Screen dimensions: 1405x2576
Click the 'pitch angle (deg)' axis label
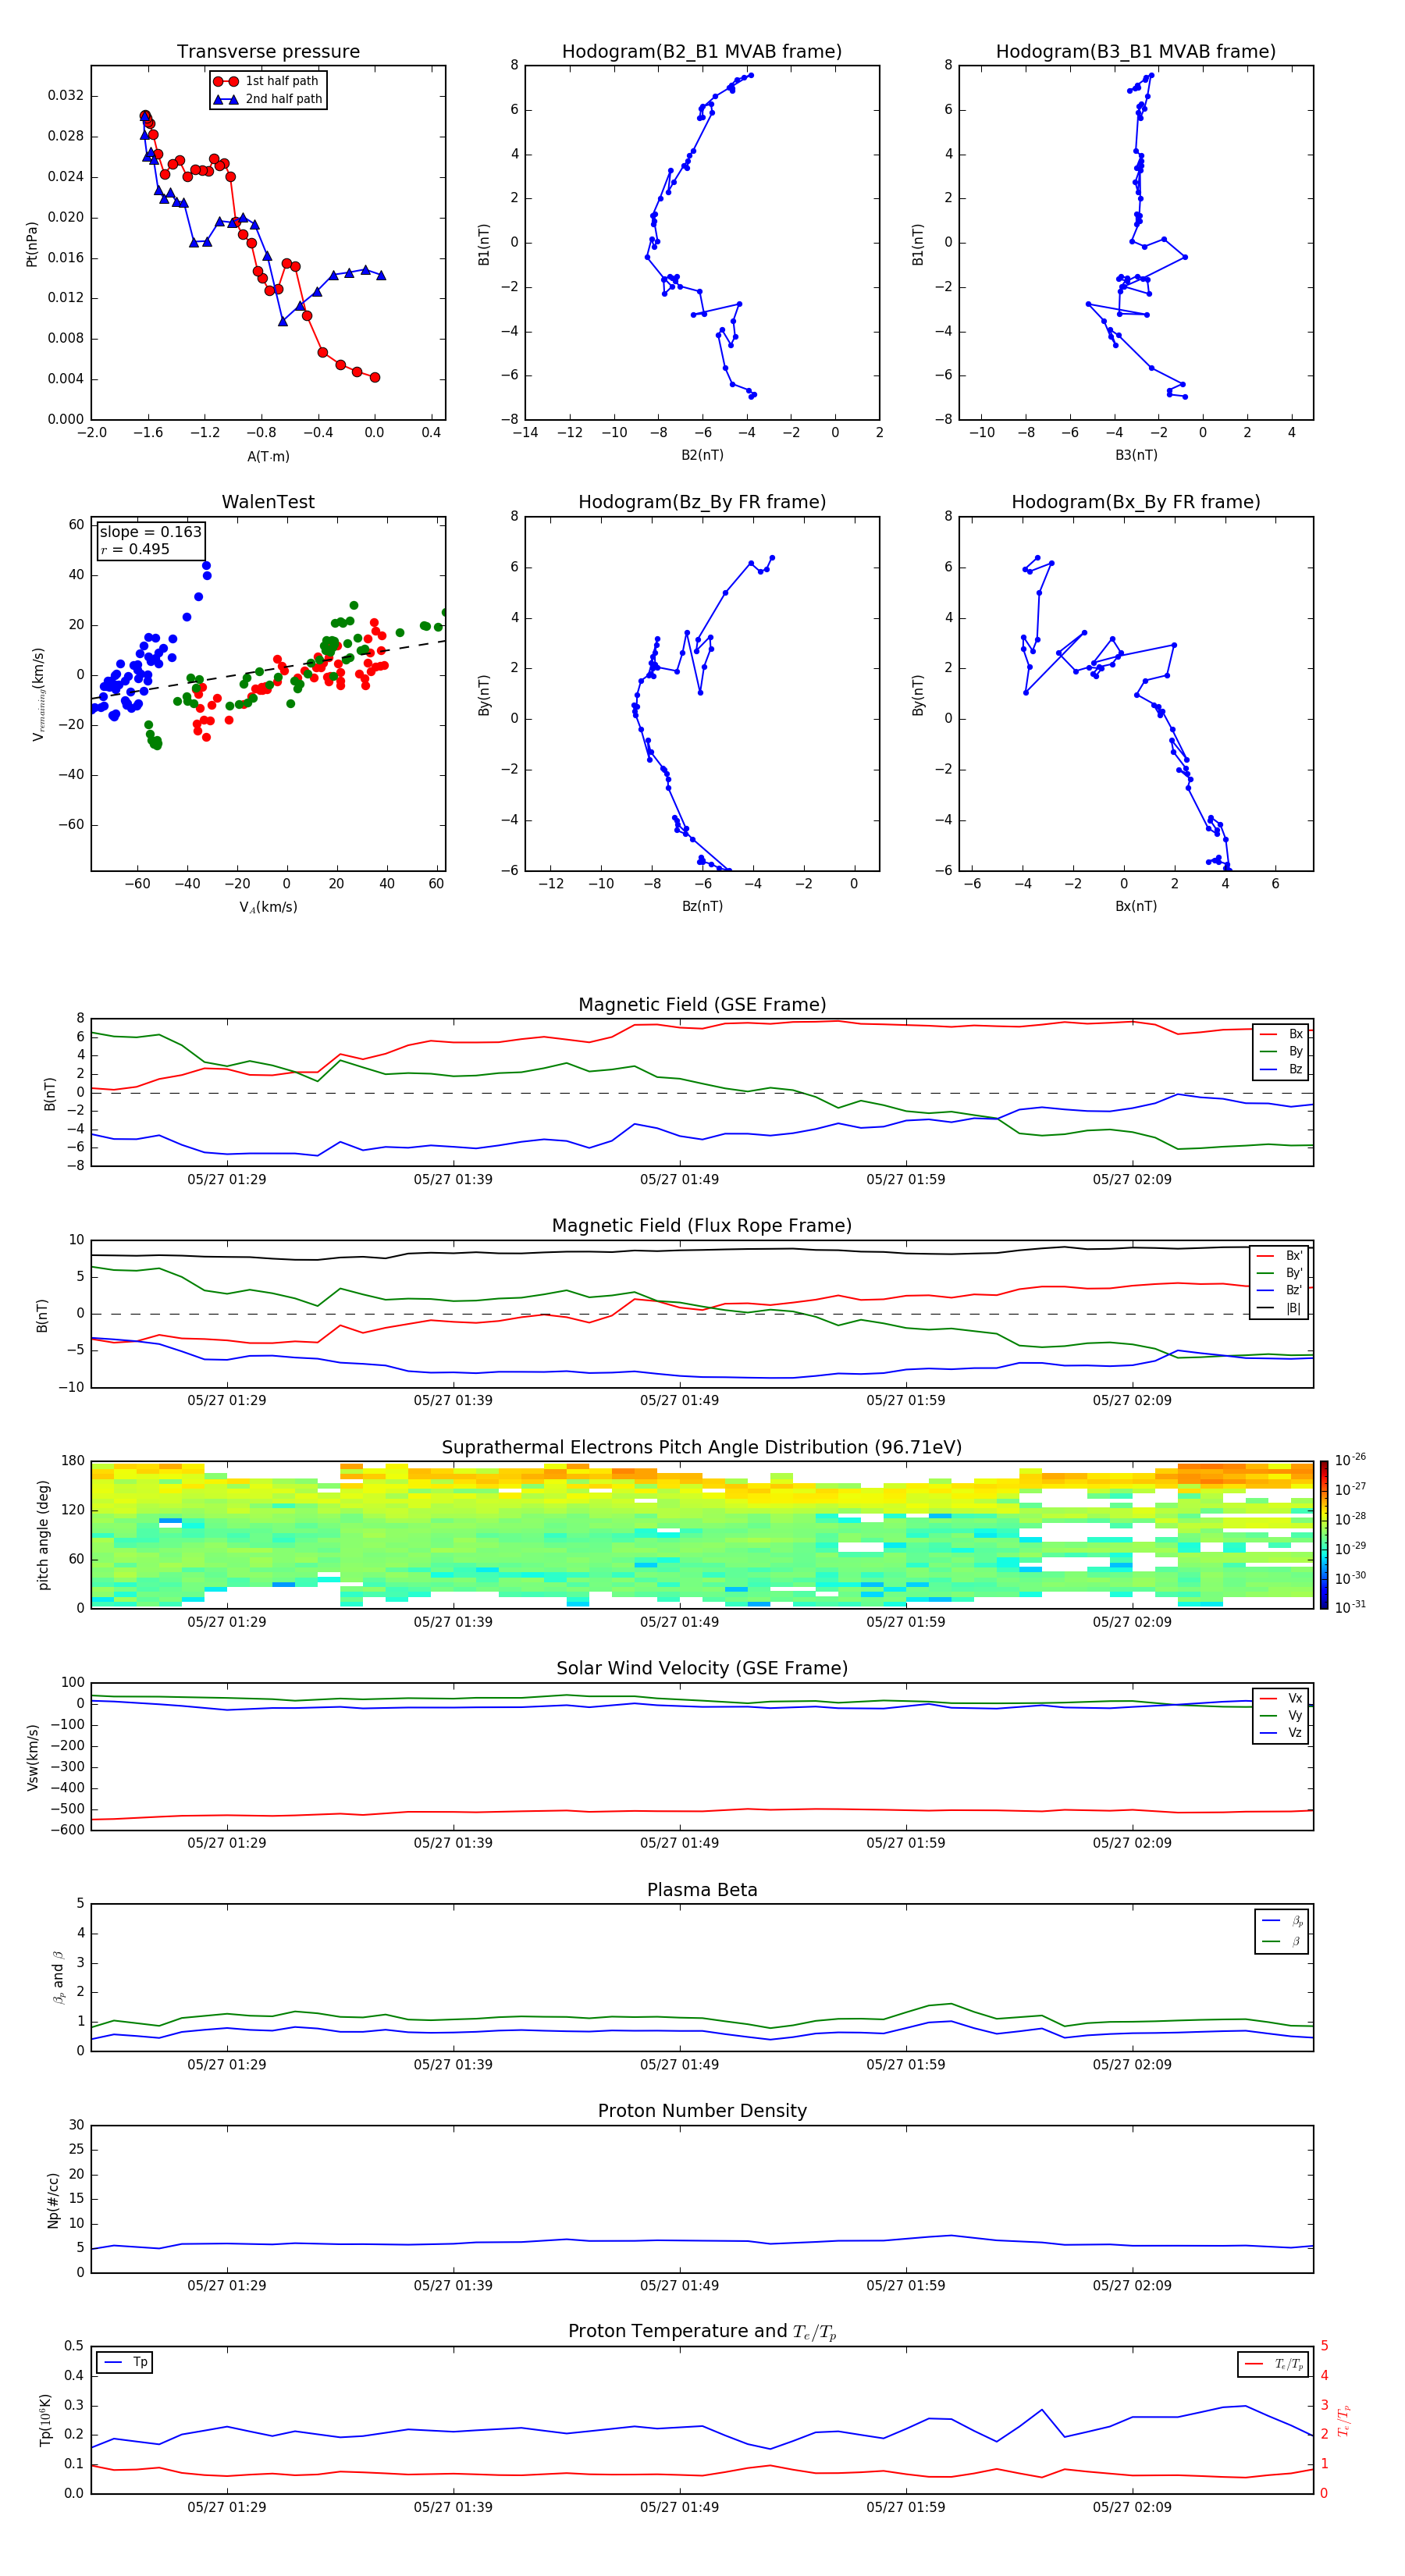[43, 1535]
